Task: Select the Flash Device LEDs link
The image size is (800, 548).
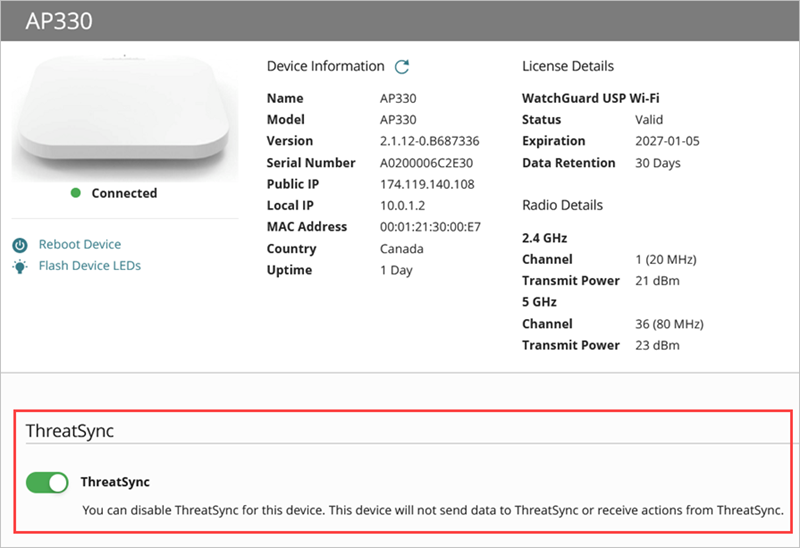Action: (90, 267)
